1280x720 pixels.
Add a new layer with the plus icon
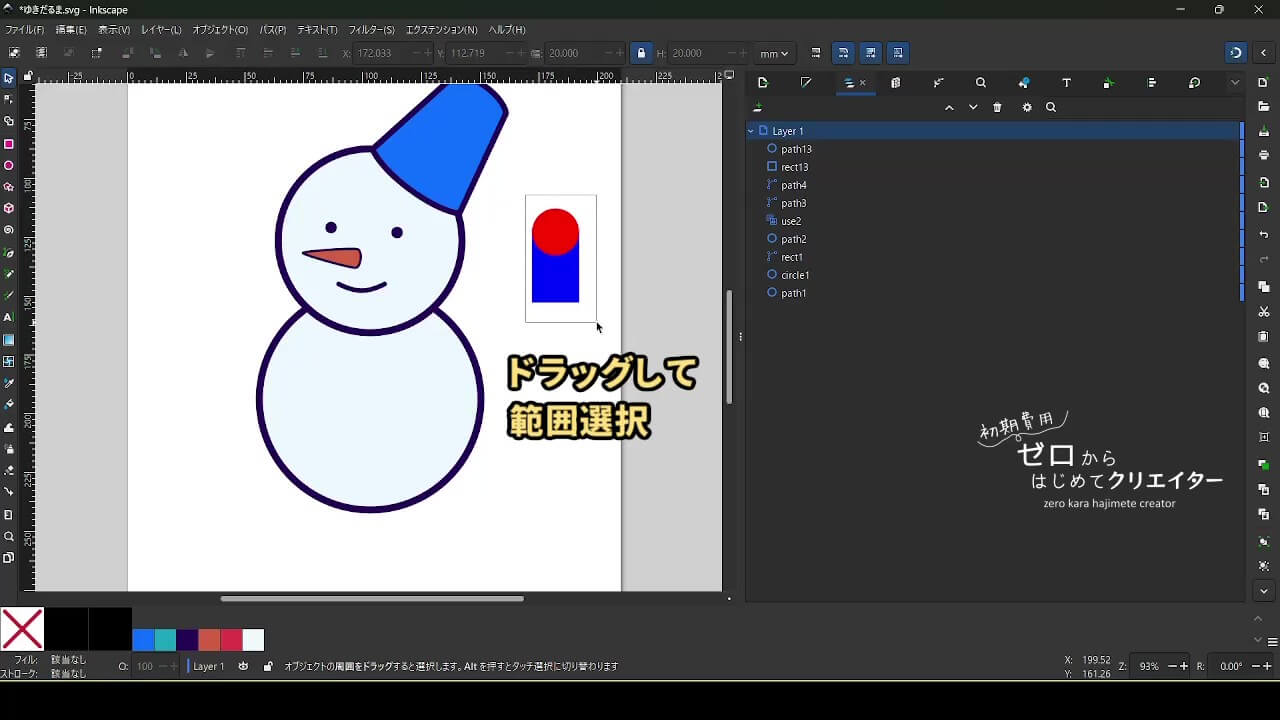click(758, 108)
